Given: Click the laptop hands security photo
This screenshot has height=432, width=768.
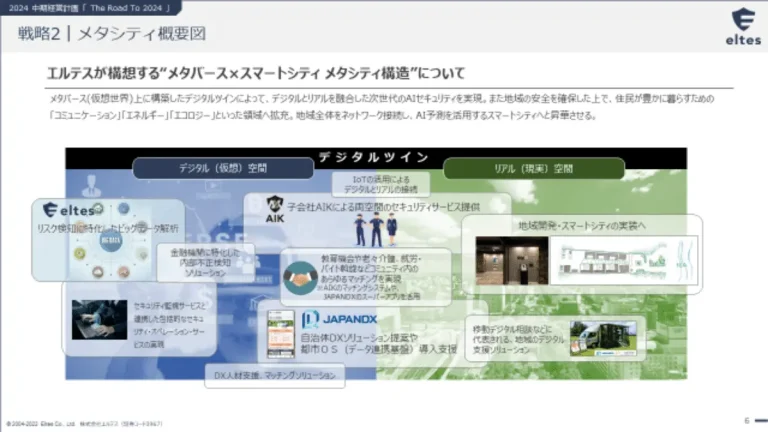Looking at the screenshot, I should [99, 320].
